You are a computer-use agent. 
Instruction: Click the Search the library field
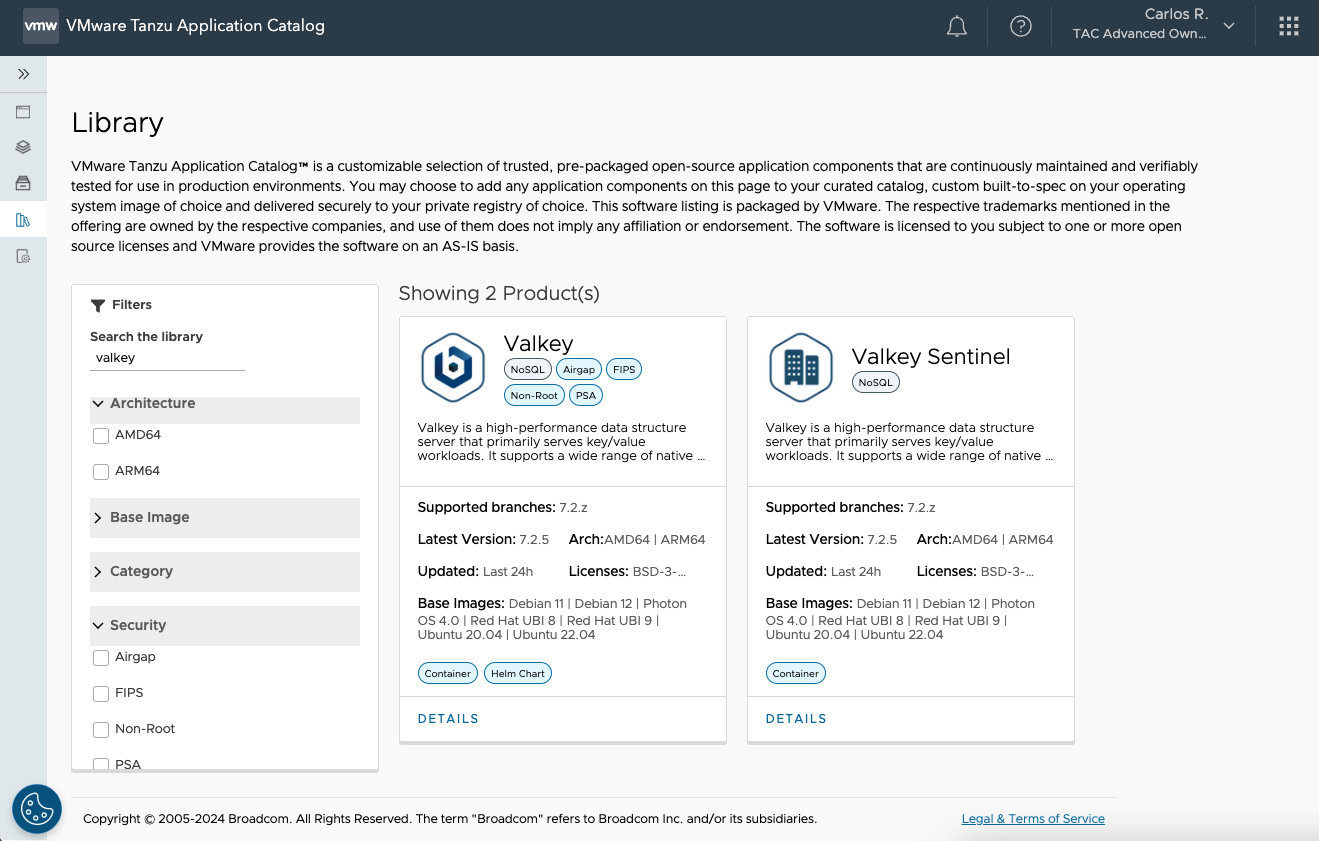pyautogui.click(x=167, y=358)
